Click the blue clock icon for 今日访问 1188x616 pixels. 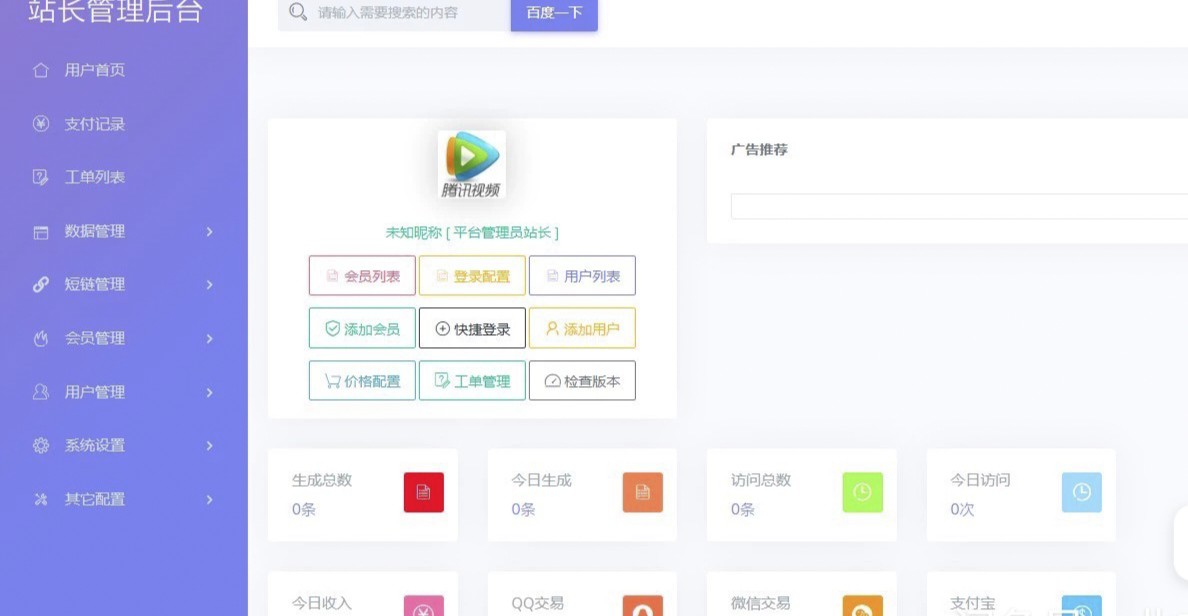(x=1082, y=492)
